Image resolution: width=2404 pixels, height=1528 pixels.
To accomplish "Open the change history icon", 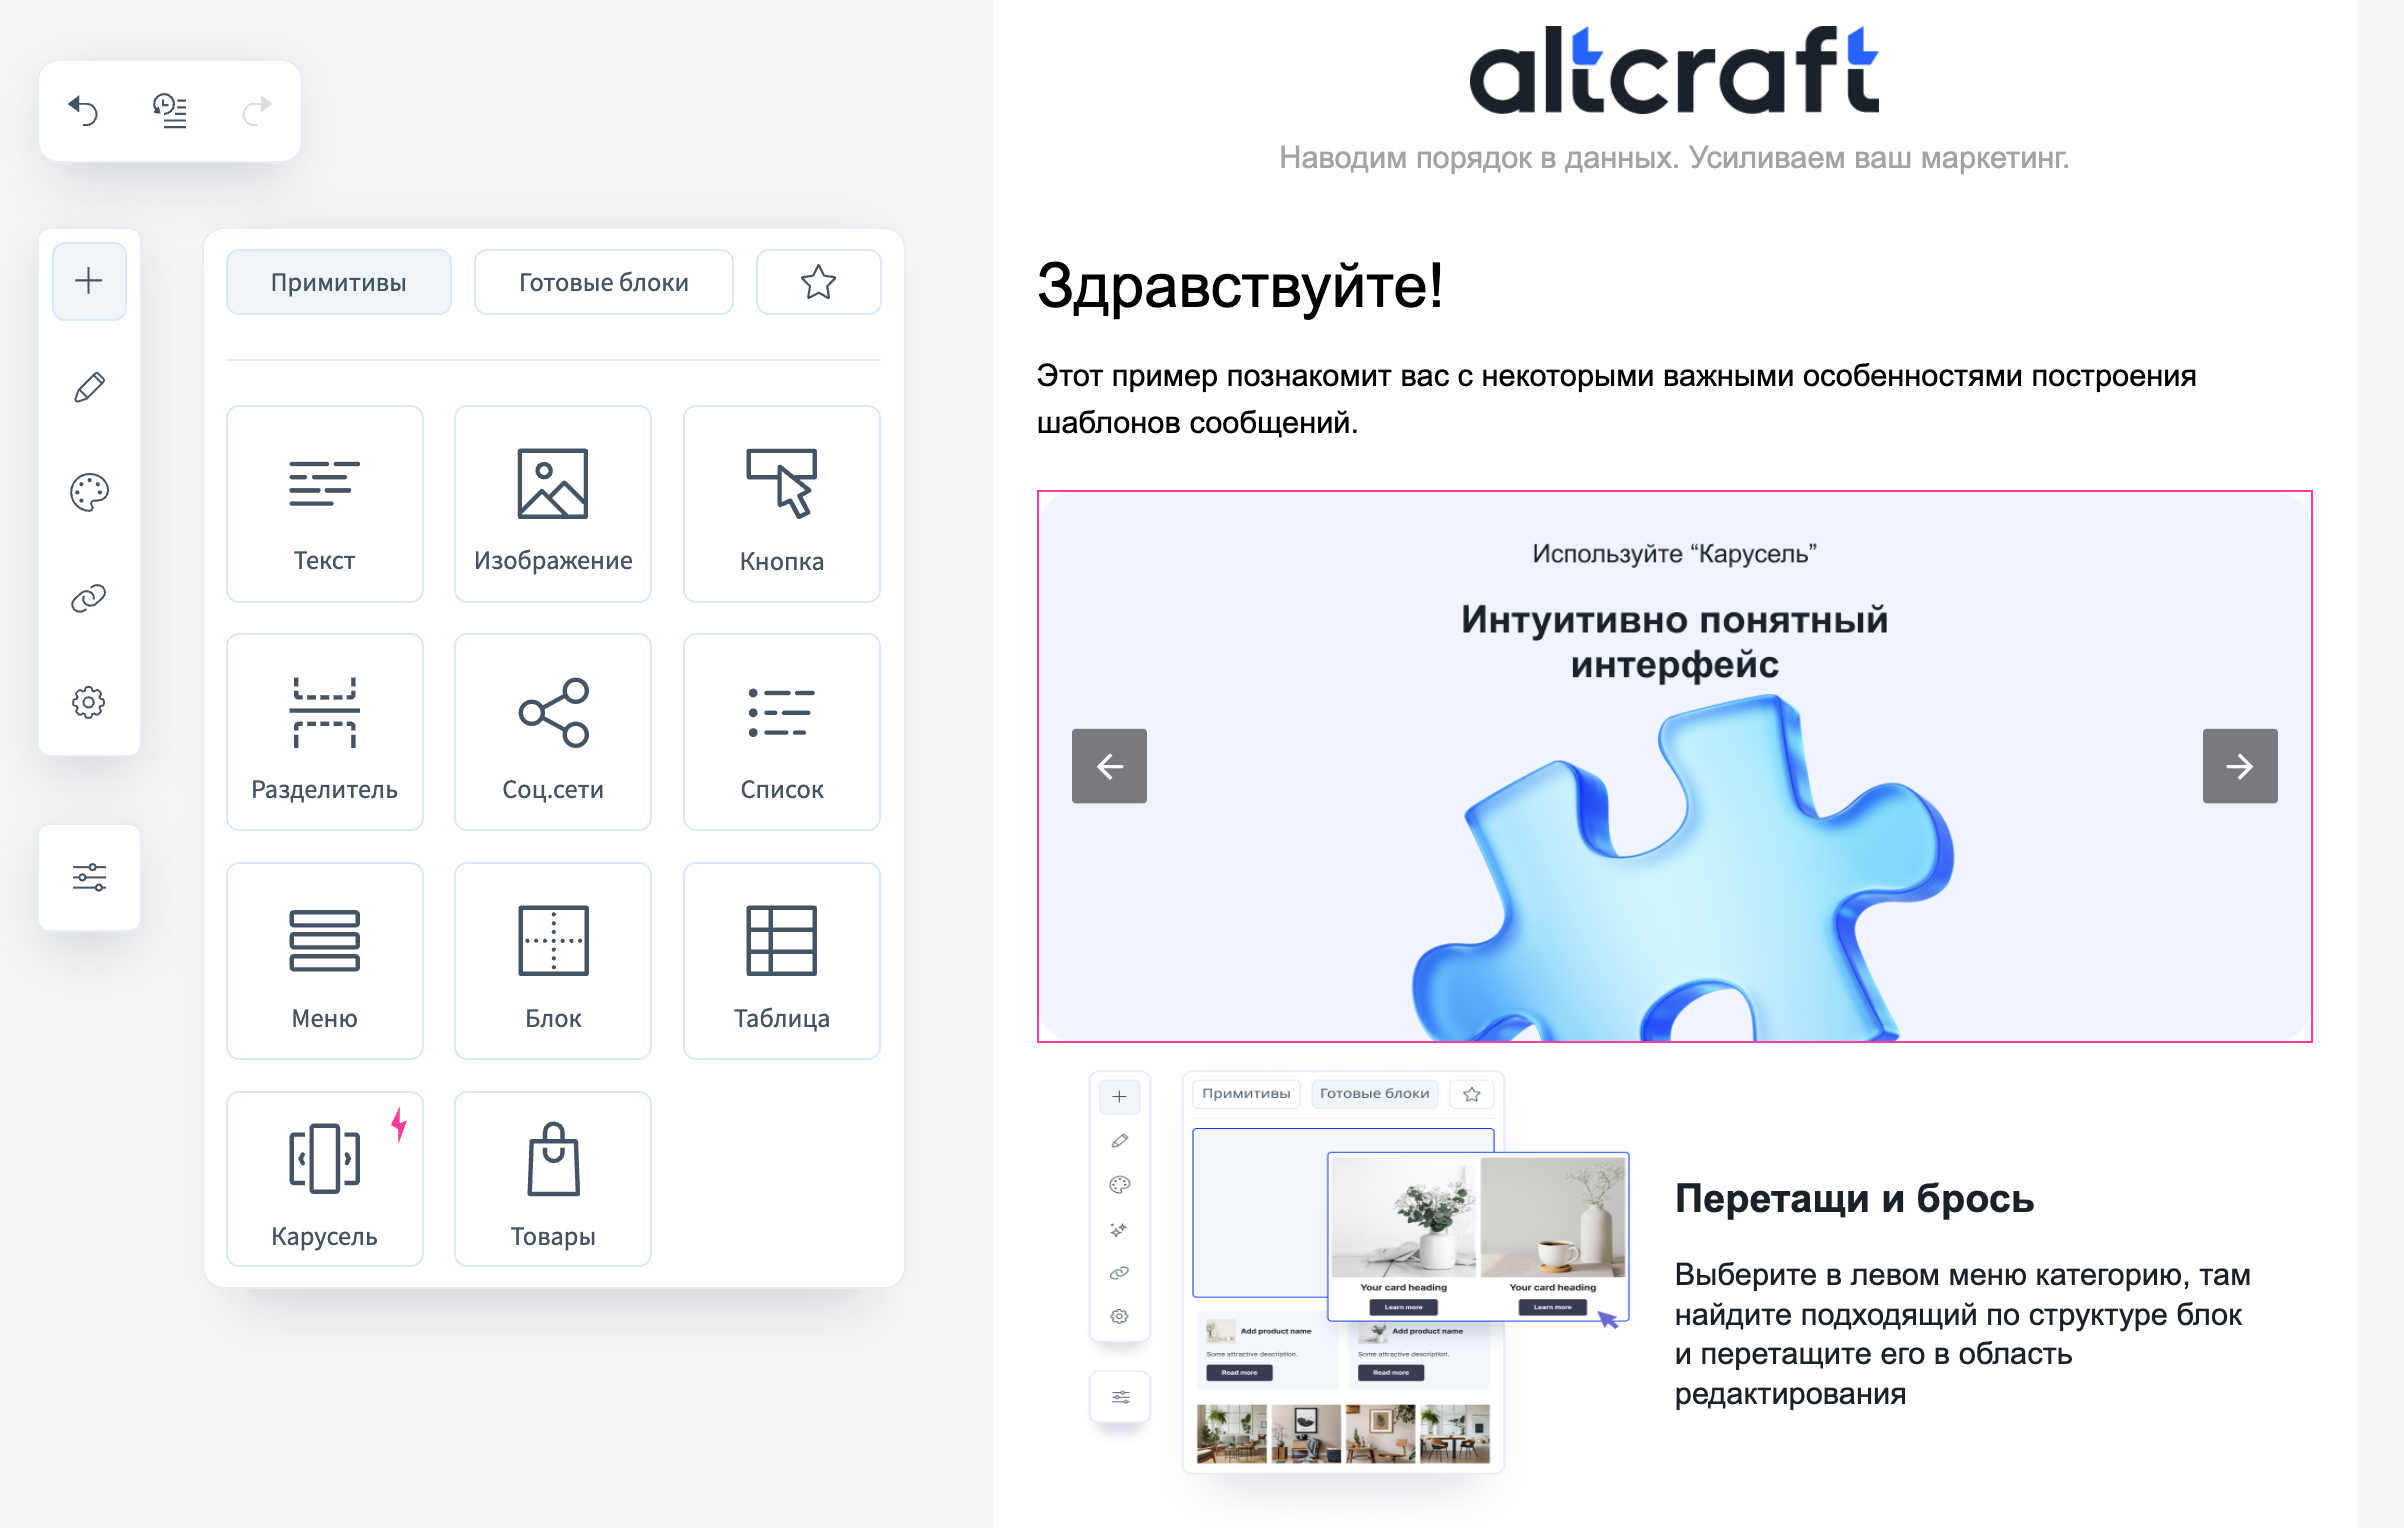I will (170, 110).
